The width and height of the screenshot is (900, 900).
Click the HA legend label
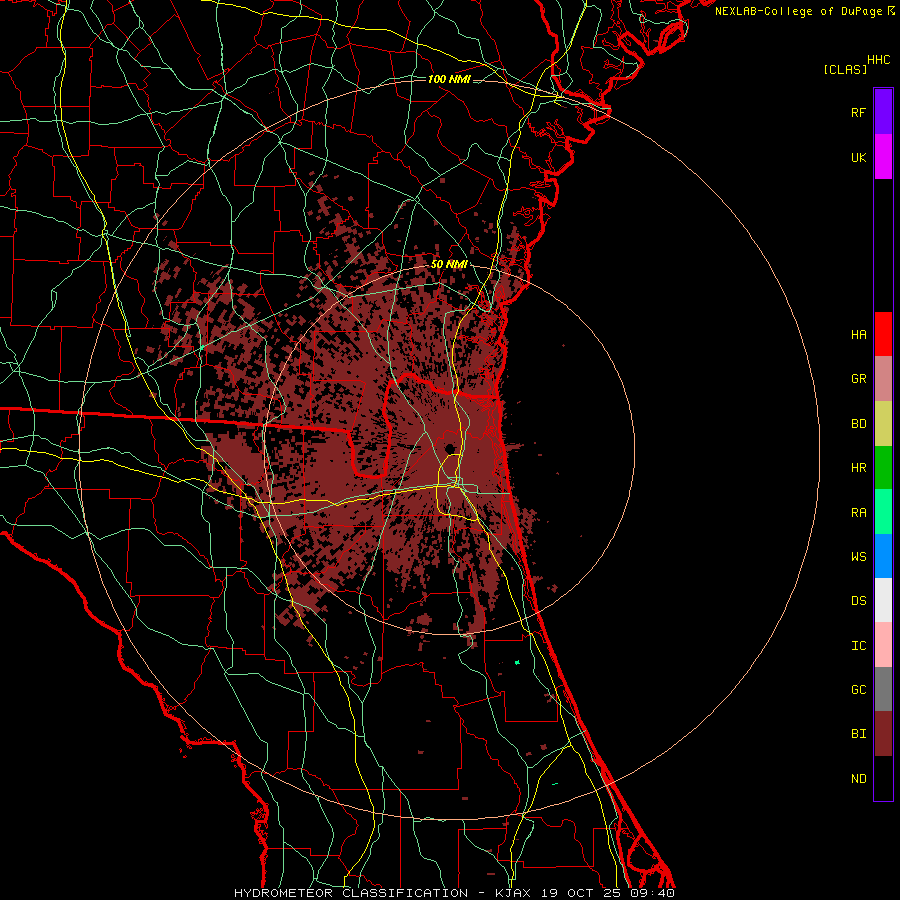859,335
